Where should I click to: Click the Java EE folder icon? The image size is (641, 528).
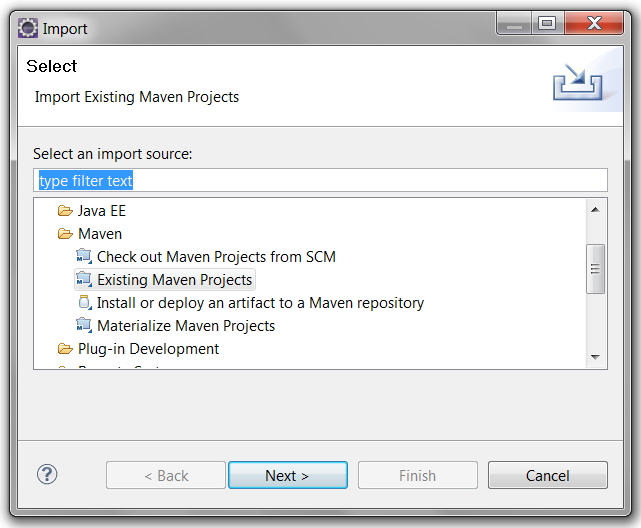pos(65,211)
